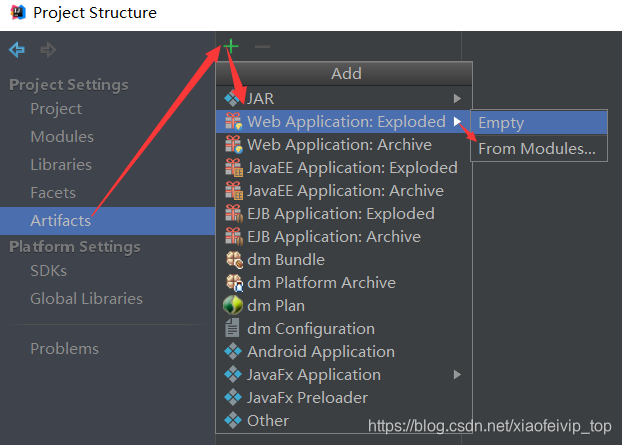The image size is (622, 445).
Task: Select dm Configuration menu entry
Action: (x=344, y=328)
